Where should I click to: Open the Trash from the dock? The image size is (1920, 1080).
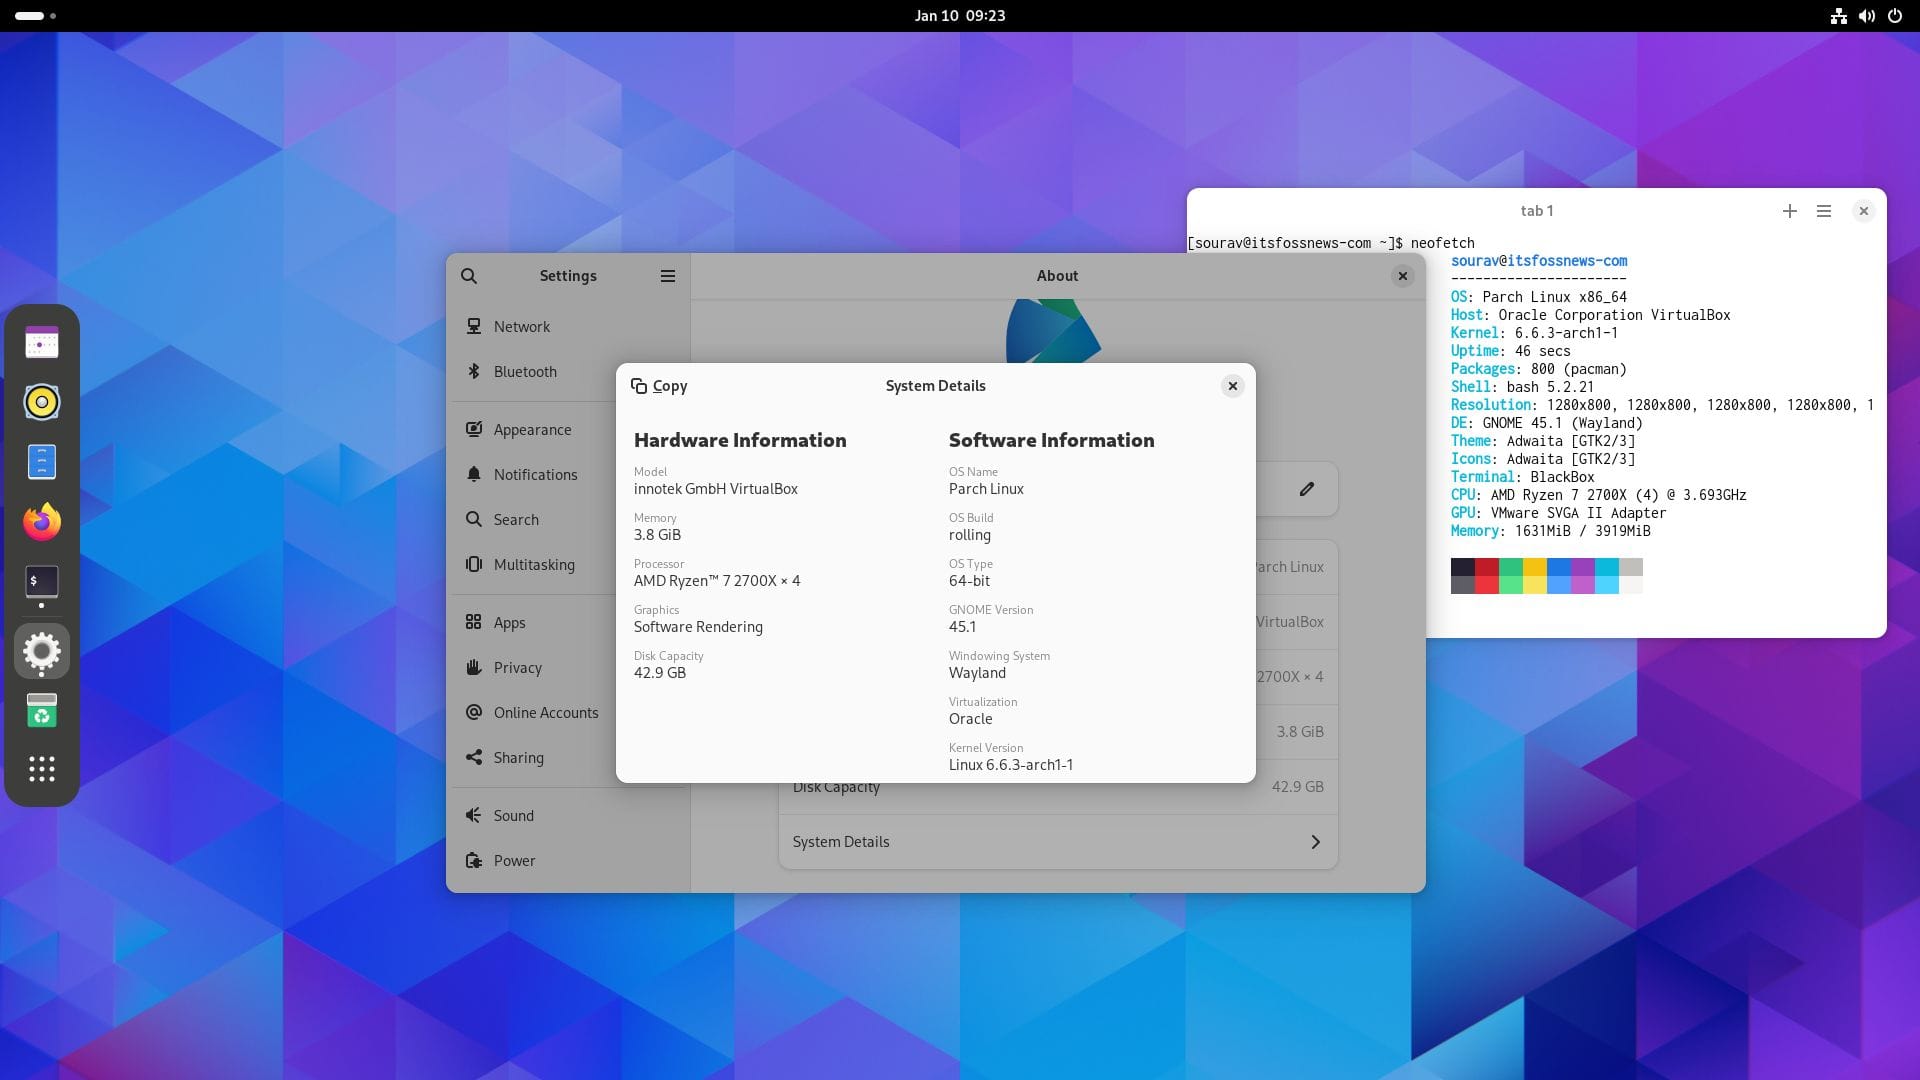coord(41,710)
